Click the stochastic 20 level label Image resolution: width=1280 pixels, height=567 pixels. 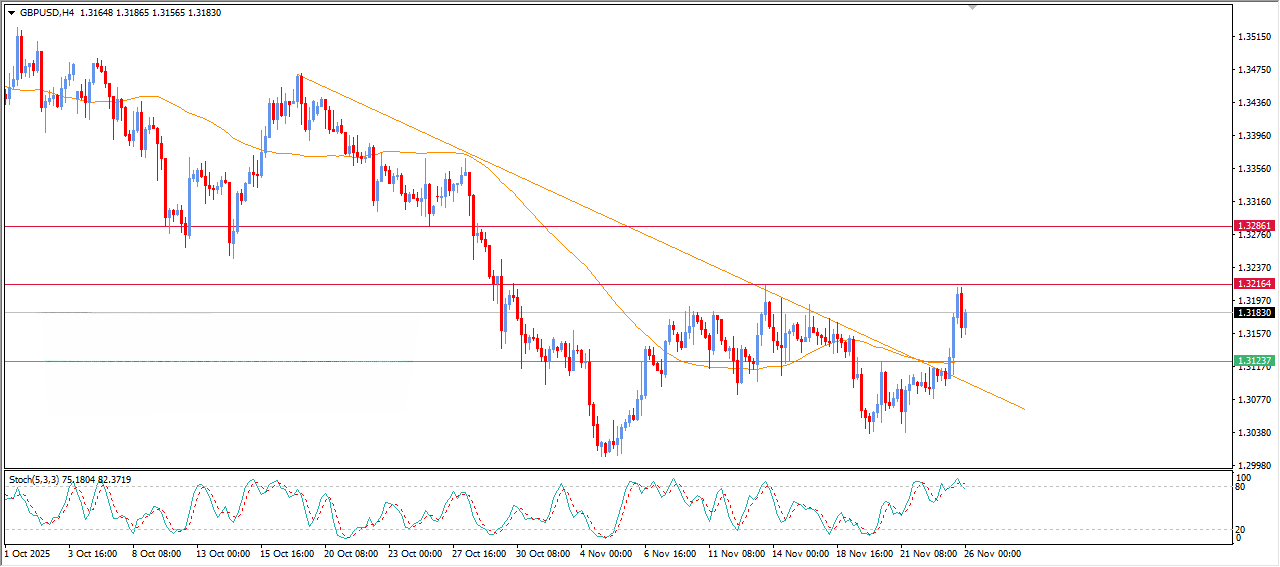pos(1242,529)
